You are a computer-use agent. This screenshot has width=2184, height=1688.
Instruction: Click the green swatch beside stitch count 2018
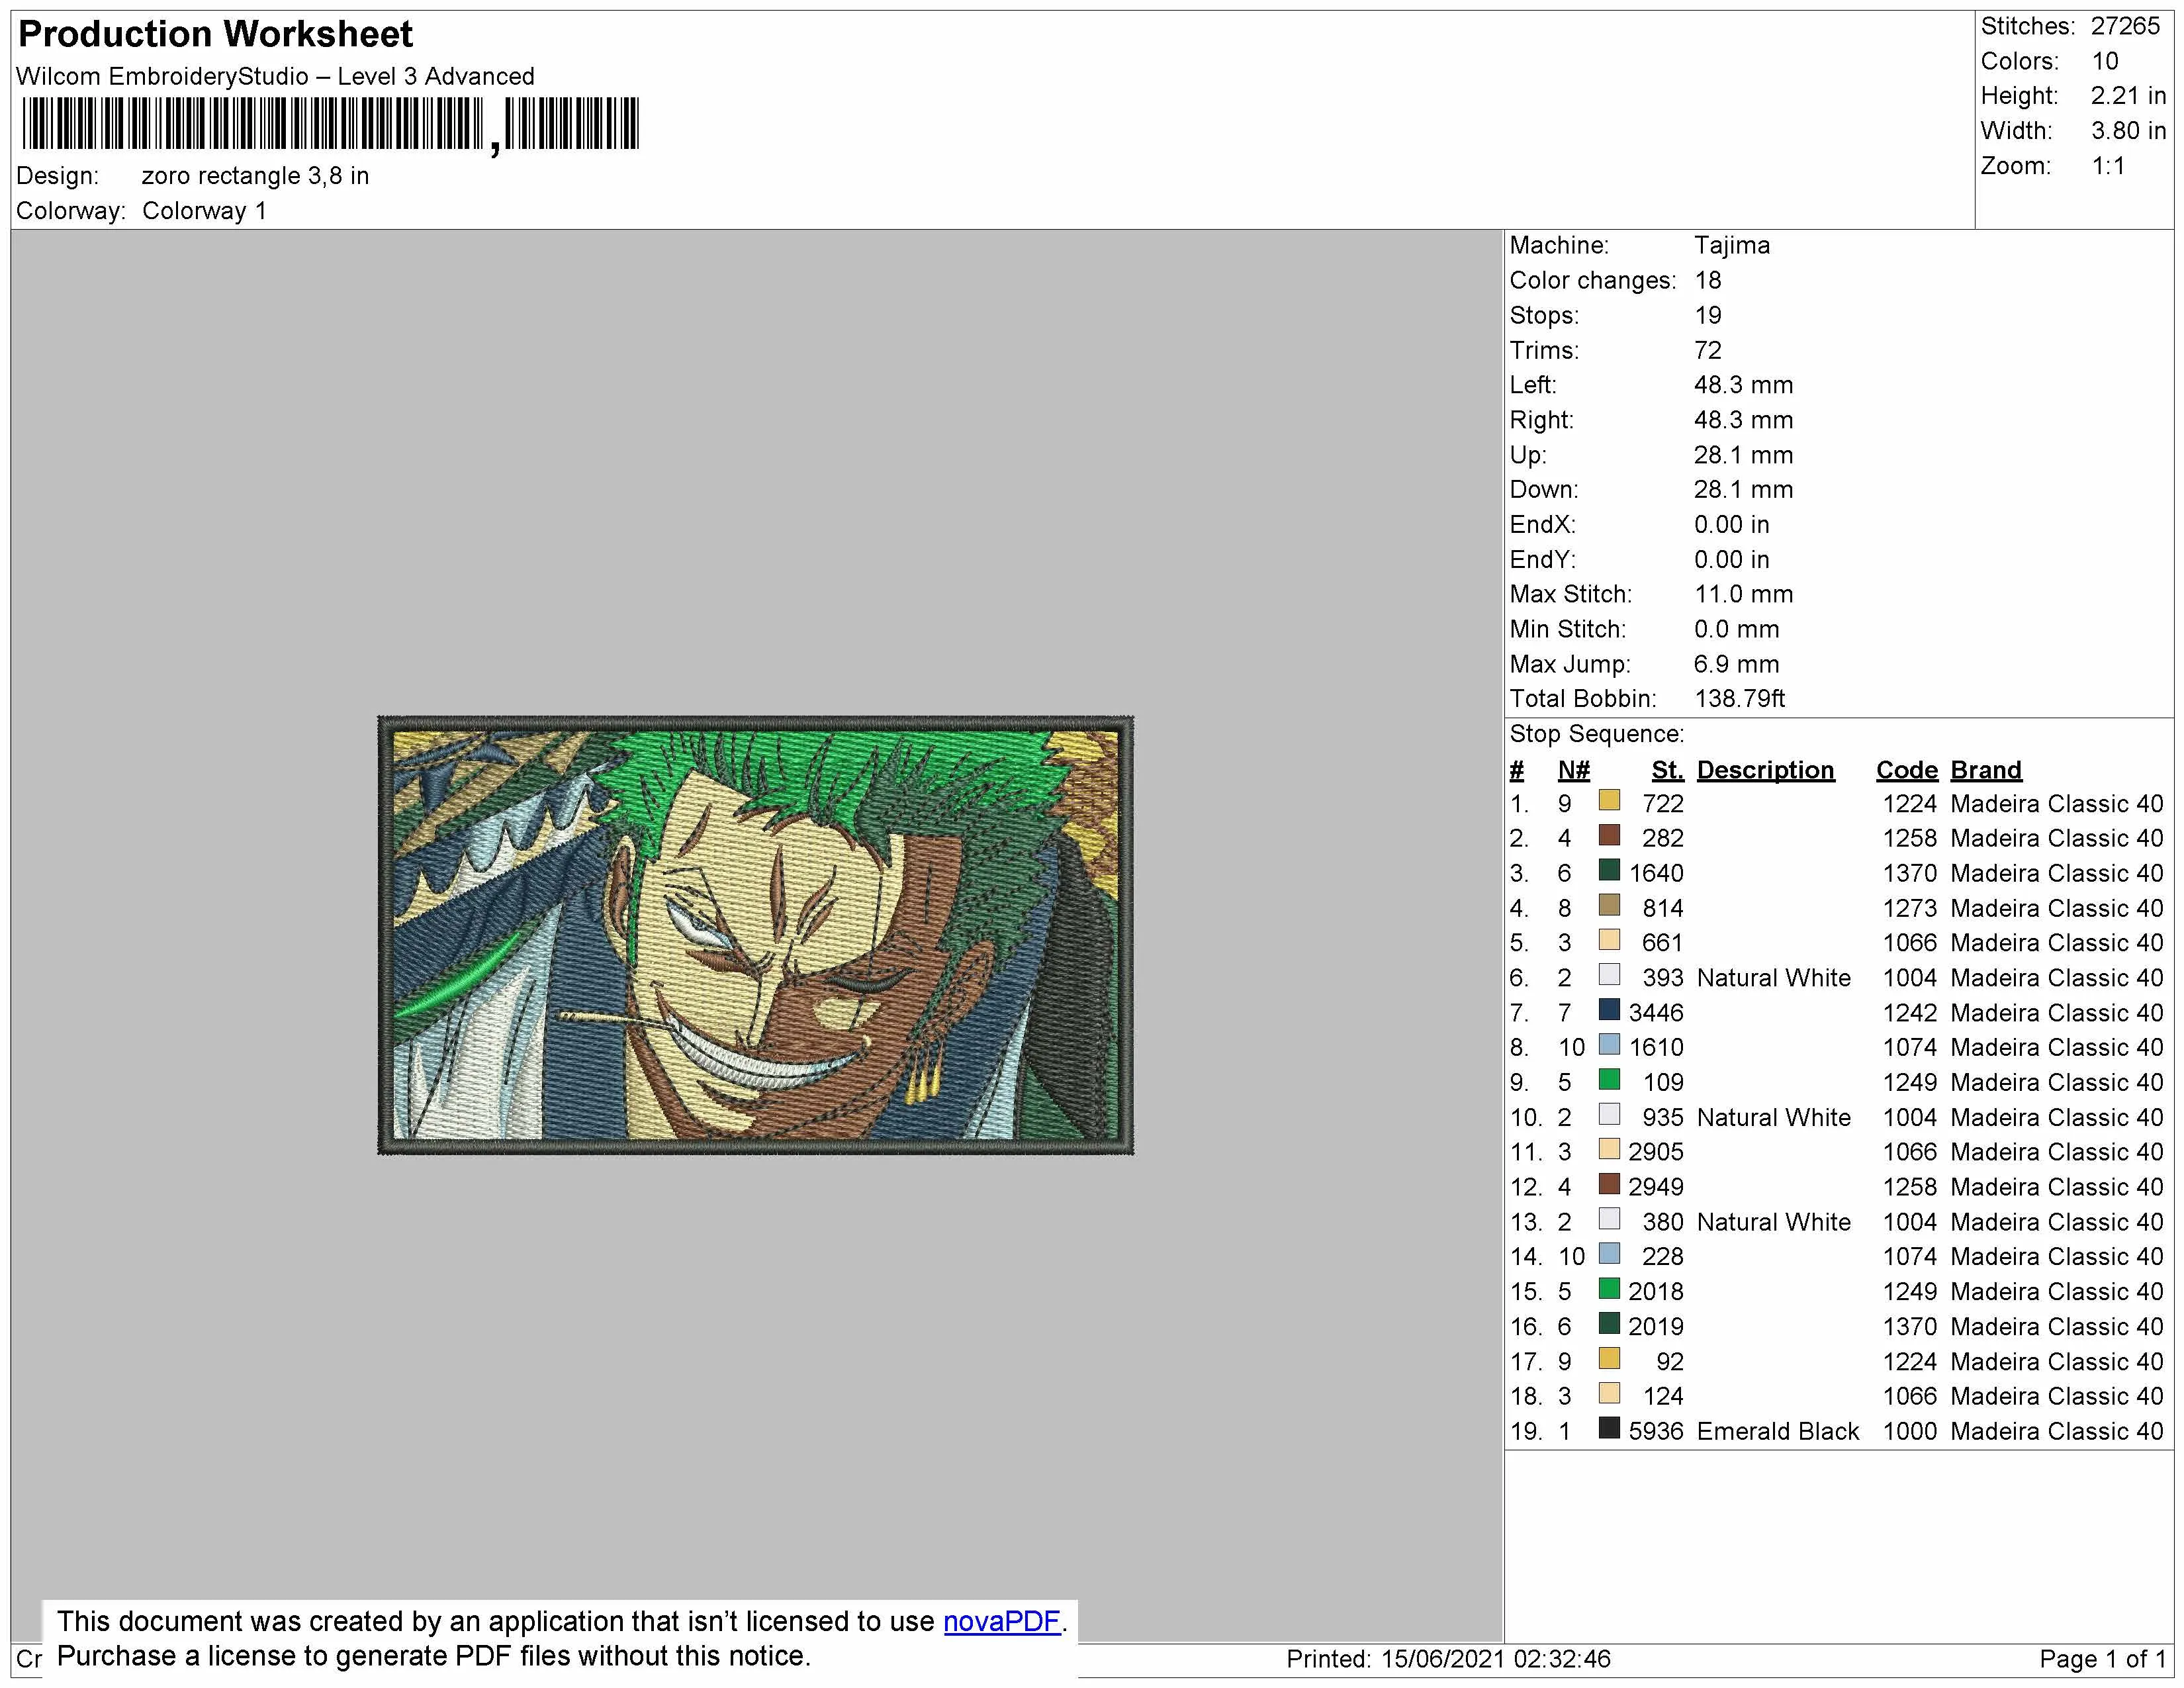tap(1609, 1289)
